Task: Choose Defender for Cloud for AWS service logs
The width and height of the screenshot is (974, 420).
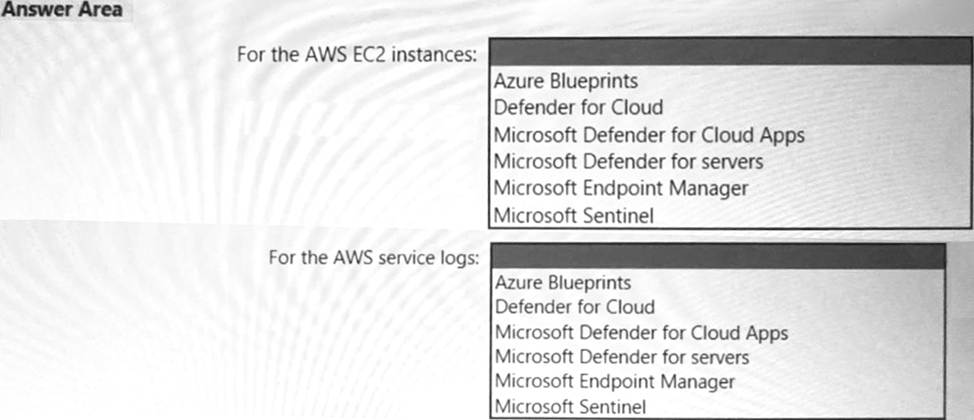Action: (575, 307)
